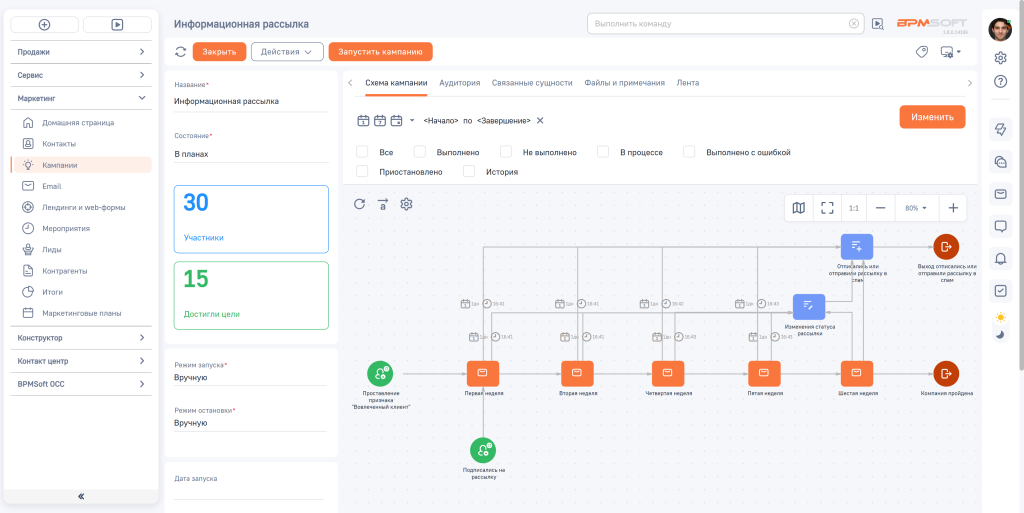Open the message feed icon in right panel

coord(1000,226)
